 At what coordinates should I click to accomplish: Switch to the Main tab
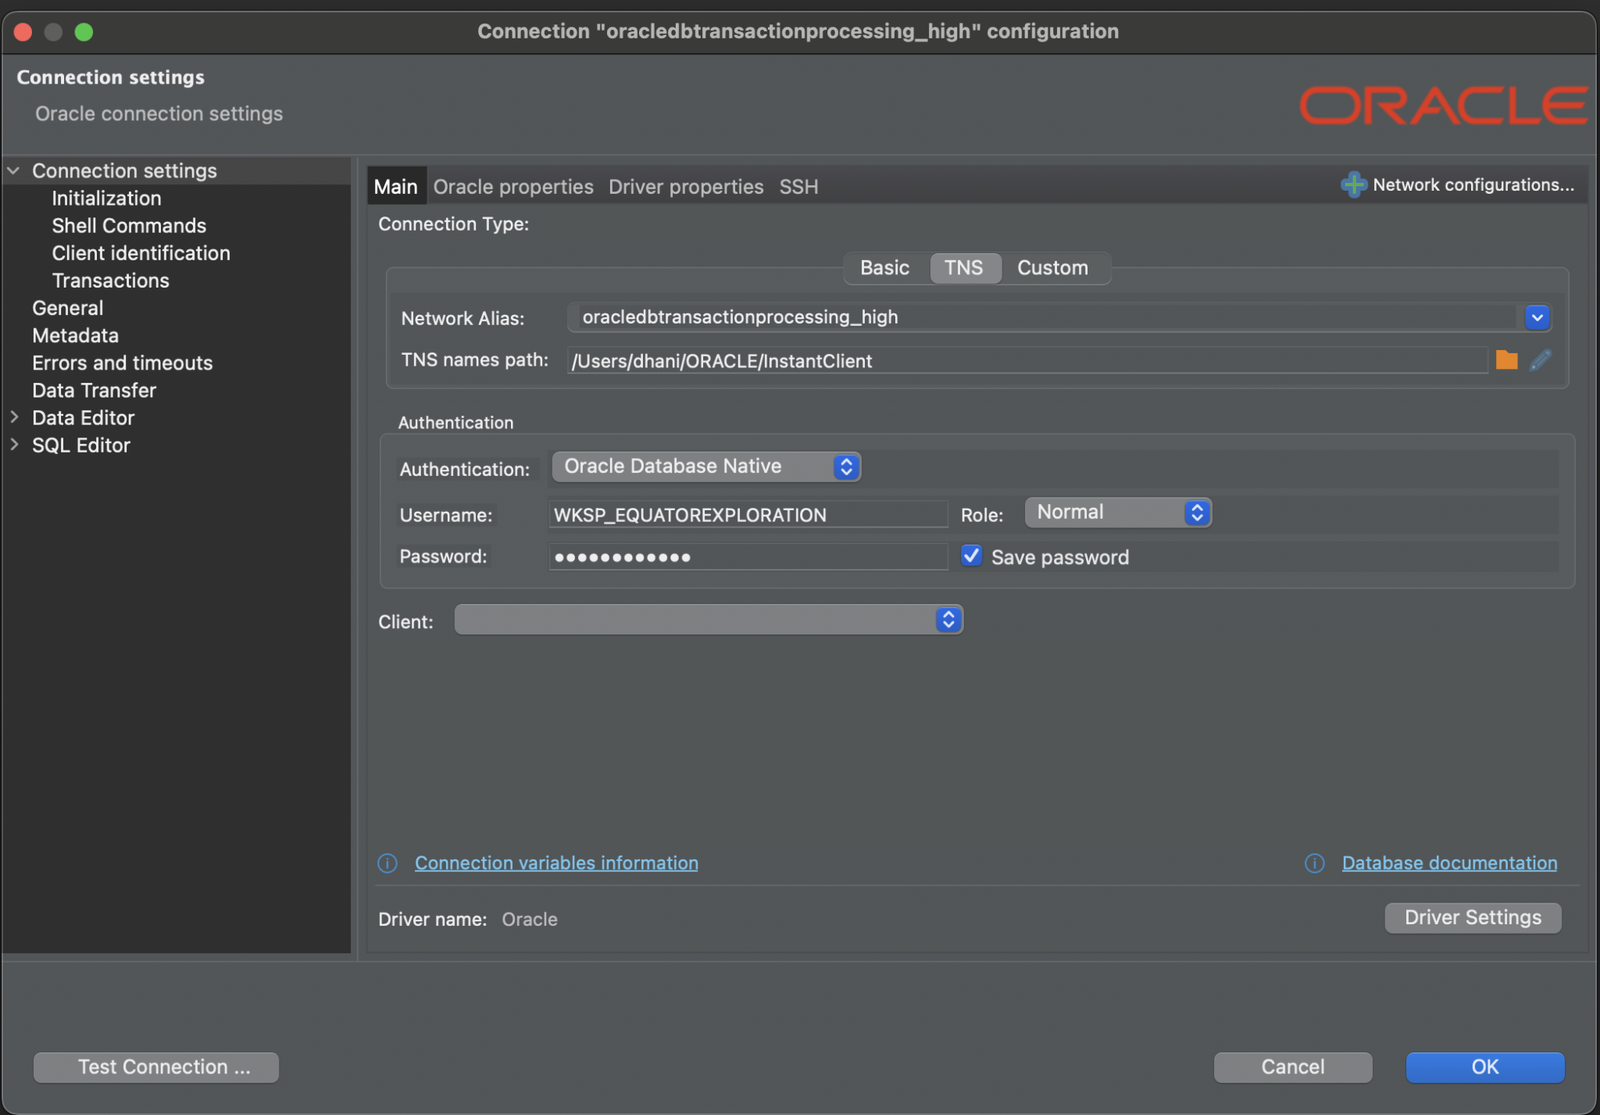(x=396, y=187)
